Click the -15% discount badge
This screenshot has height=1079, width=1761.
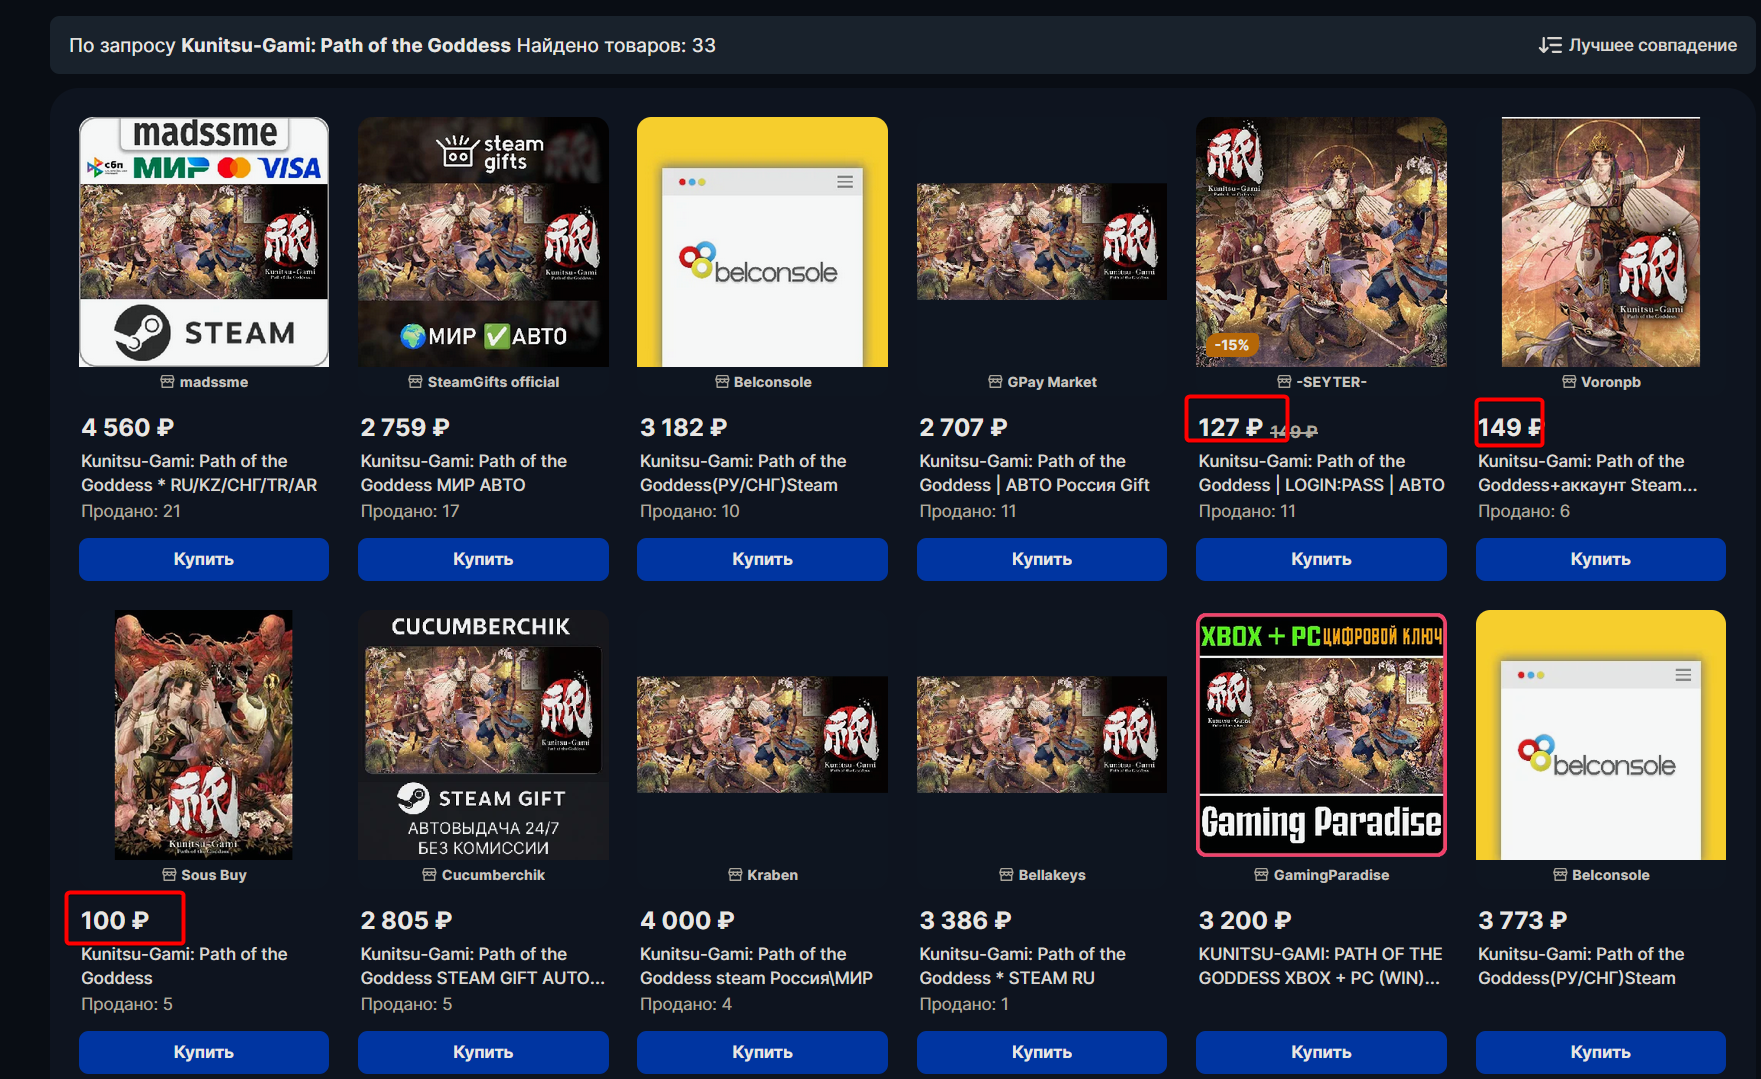(1232, 345)
